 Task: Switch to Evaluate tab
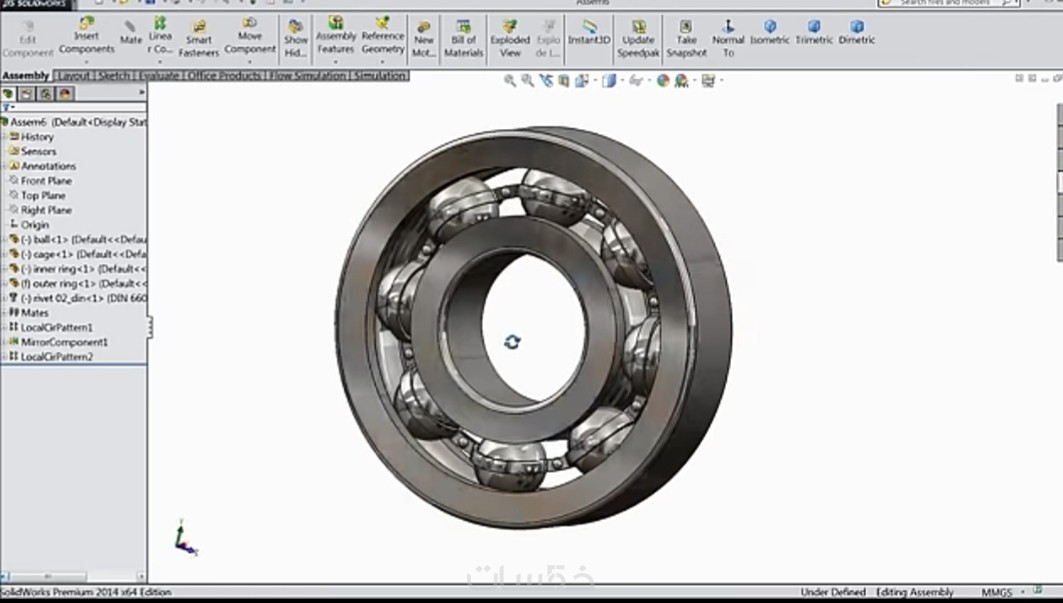tap(159, 75)
